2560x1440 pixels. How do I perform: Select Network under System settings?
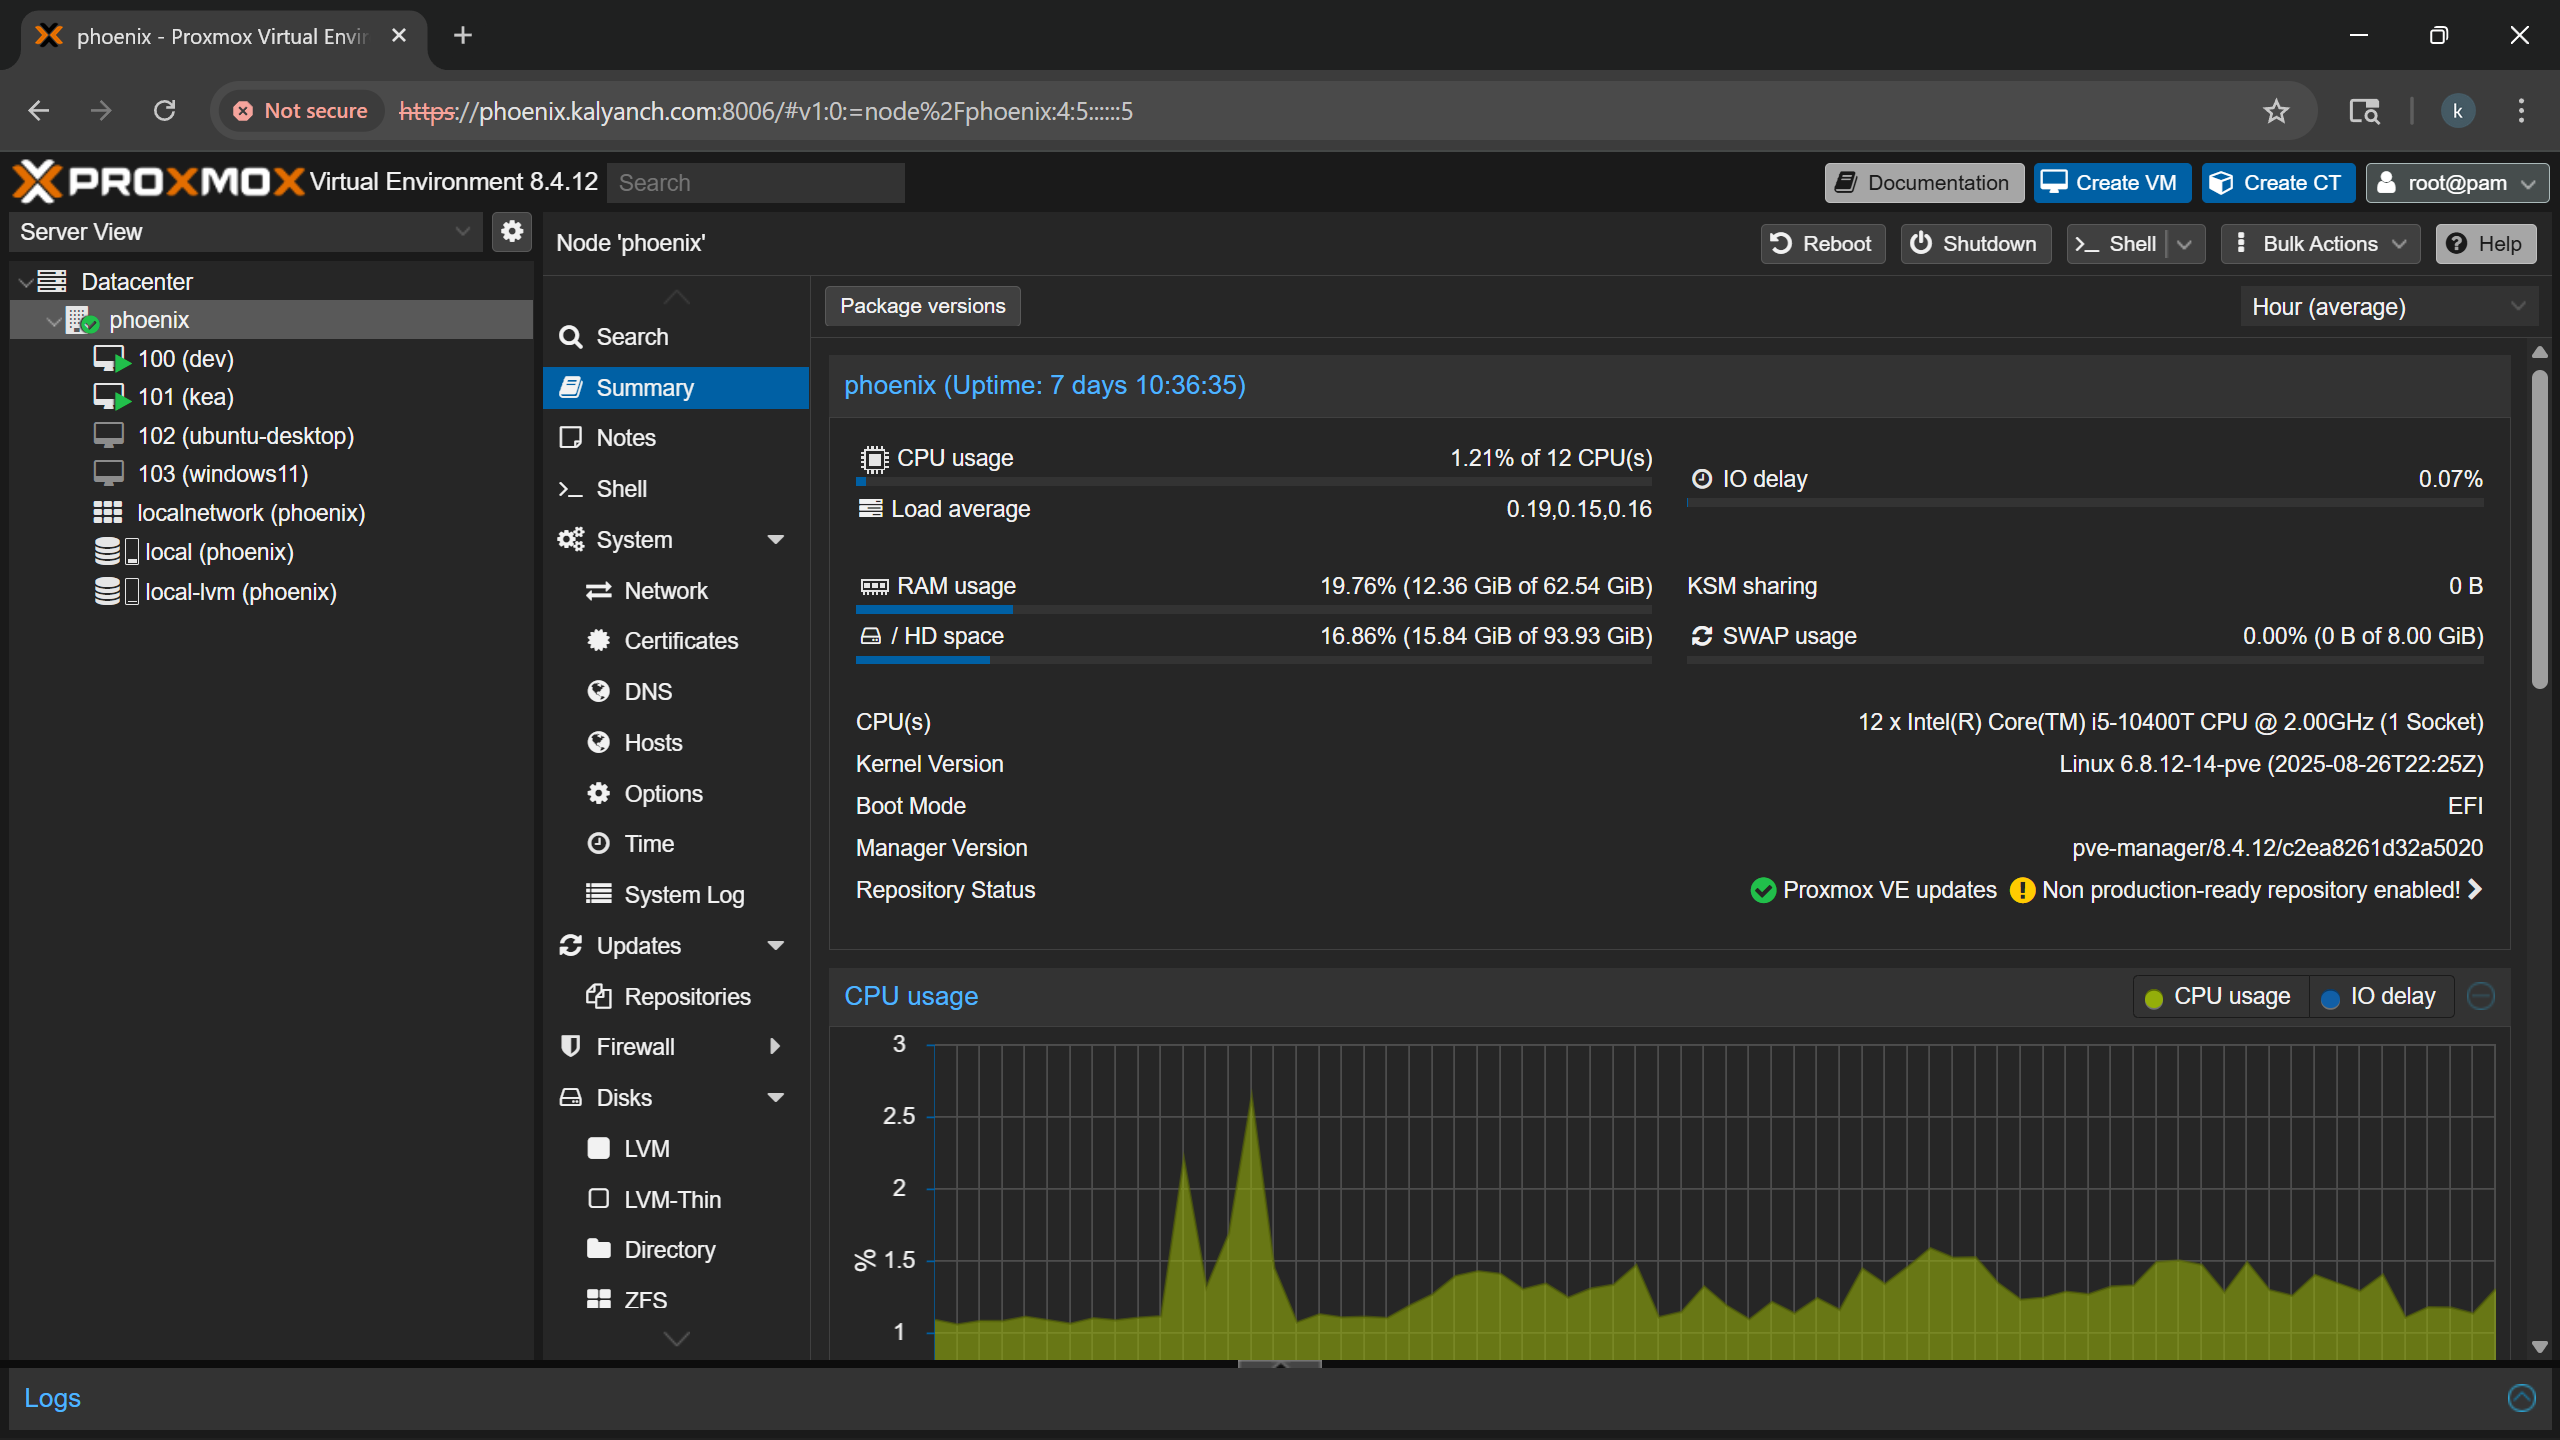pos(665,590)
